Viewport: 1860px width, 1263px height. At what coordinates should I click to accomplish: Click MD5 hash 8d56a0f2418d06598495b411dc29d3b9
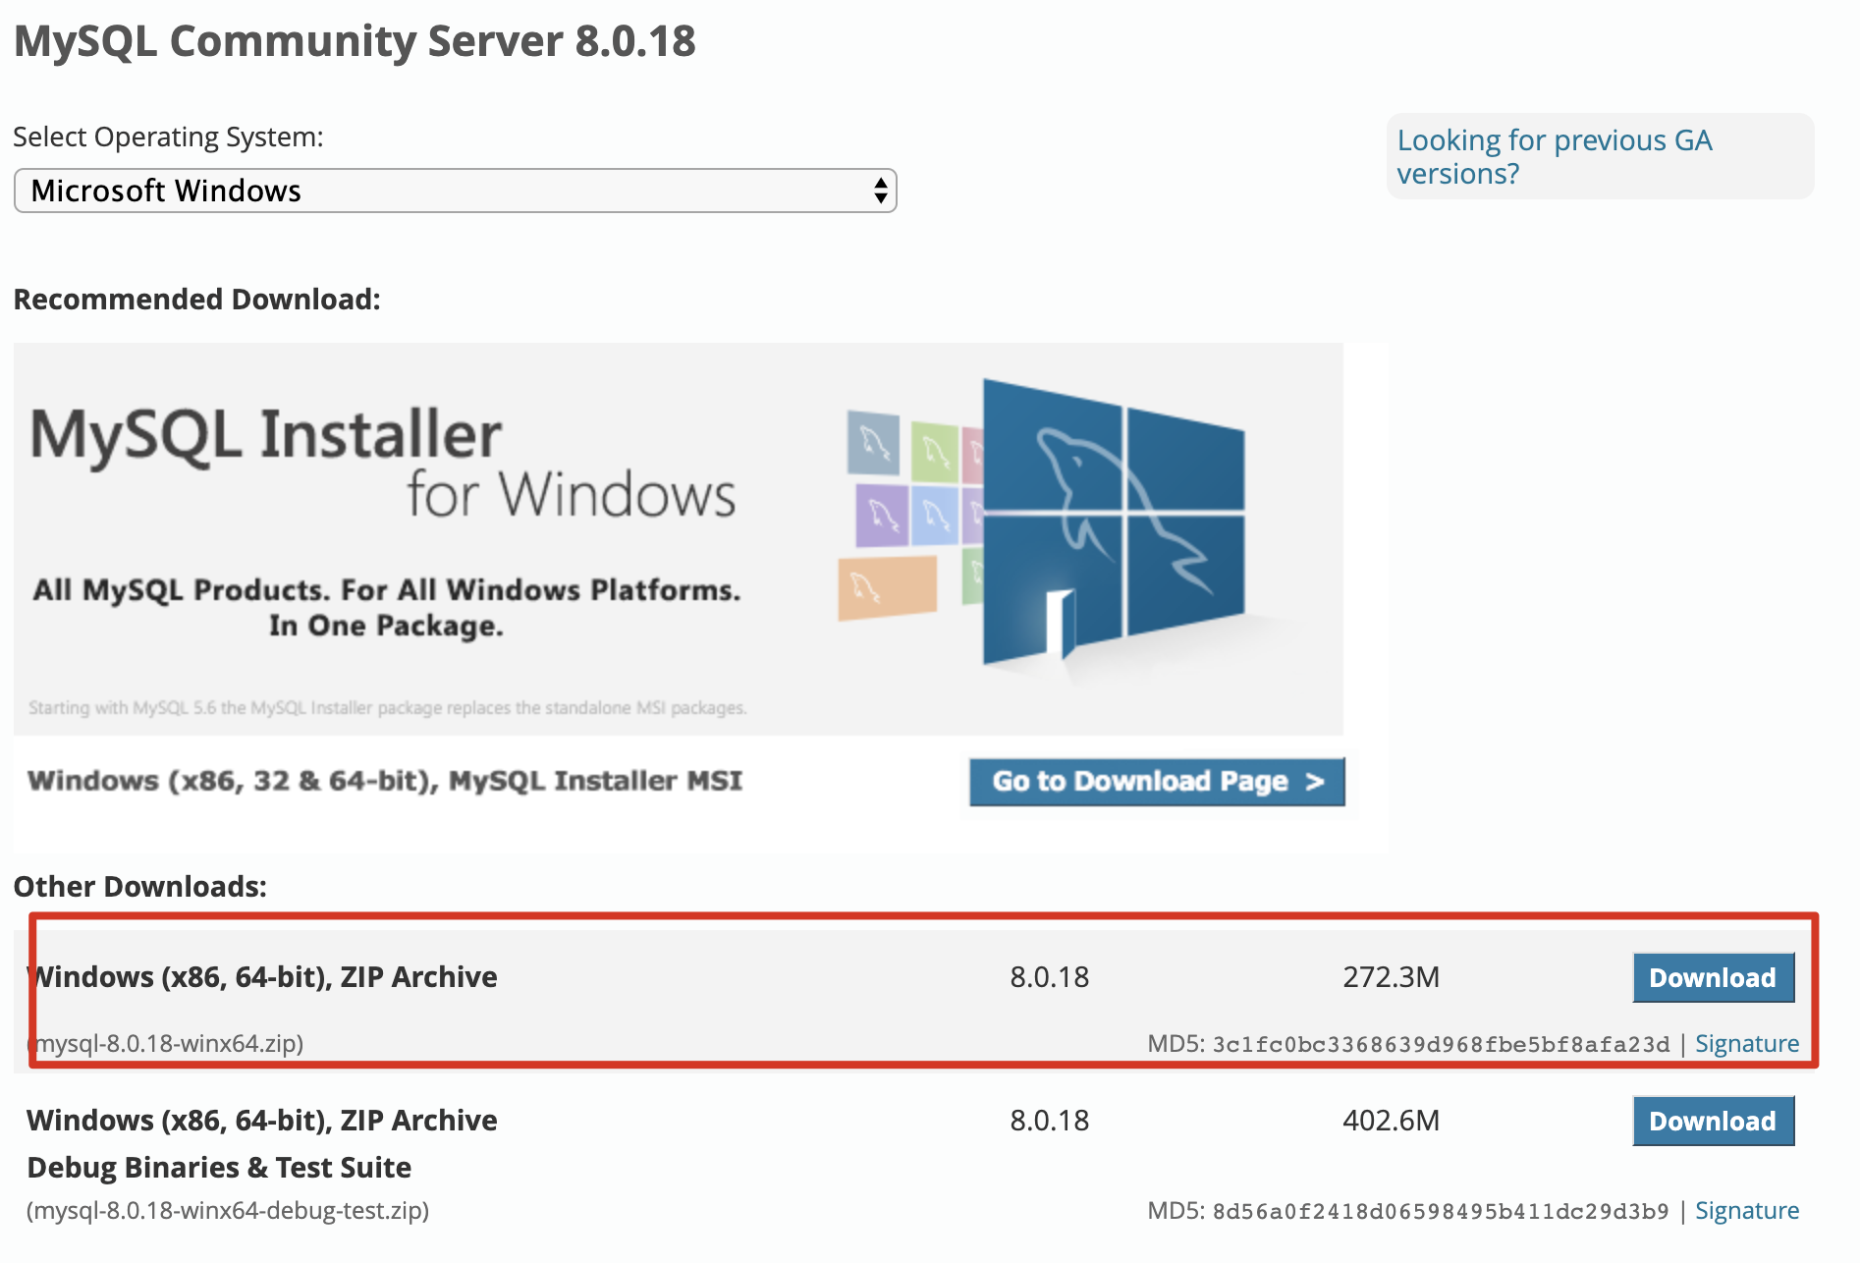[x=1441, y=1211]
